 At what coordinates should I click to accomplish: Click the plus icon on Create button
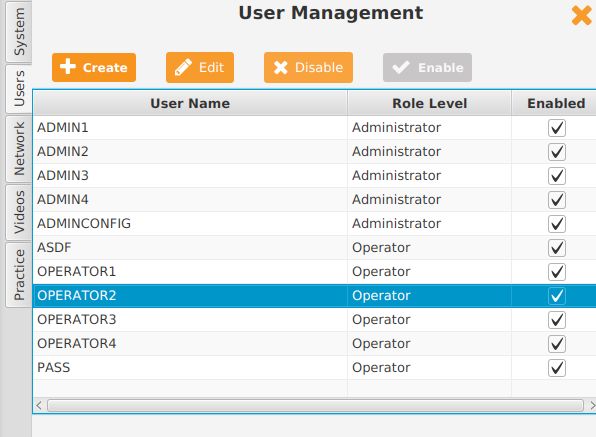[68, 66]
